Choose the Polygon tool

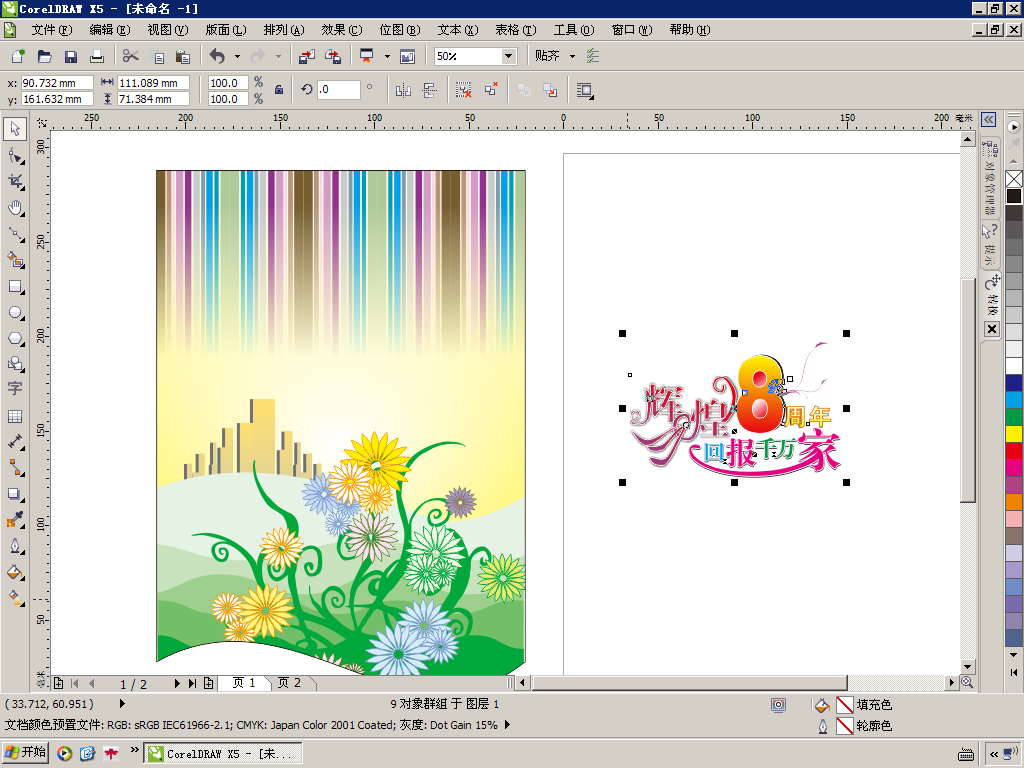pyautogui.click(x=15, y=338)
